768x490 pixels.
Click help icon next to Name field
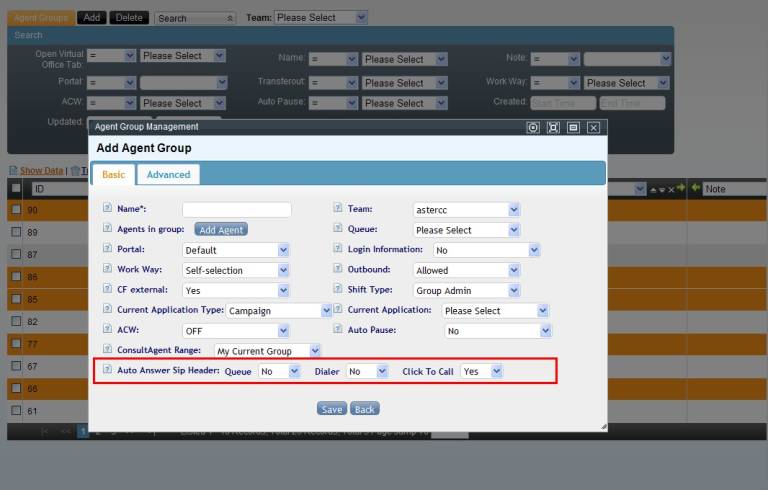(107, 208)
